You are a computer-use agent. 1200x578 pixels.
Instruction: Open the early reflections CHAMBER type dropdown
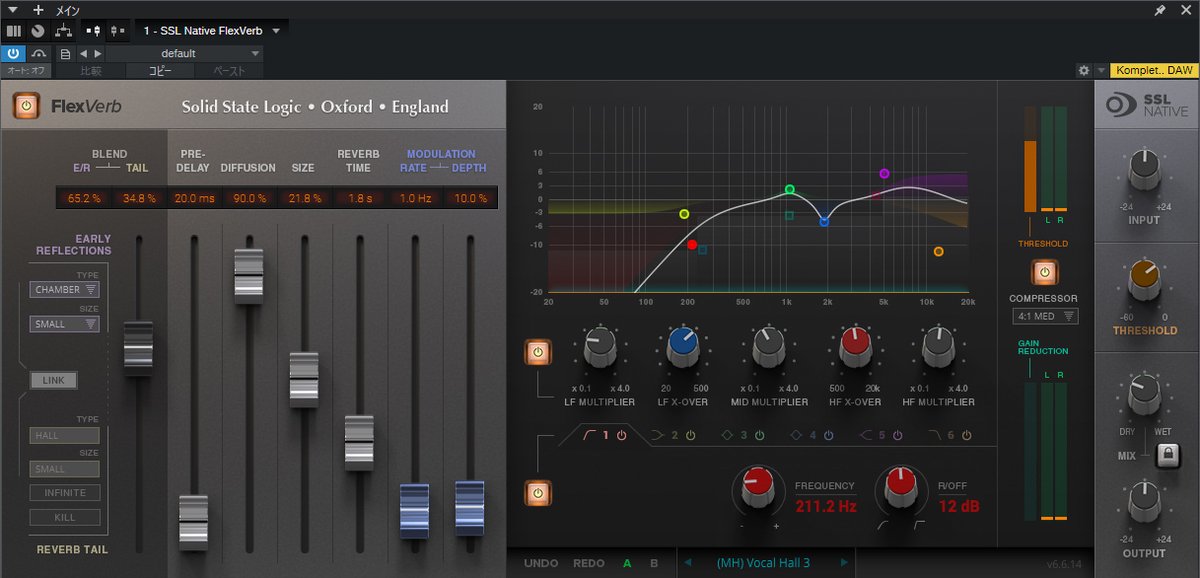65,290
